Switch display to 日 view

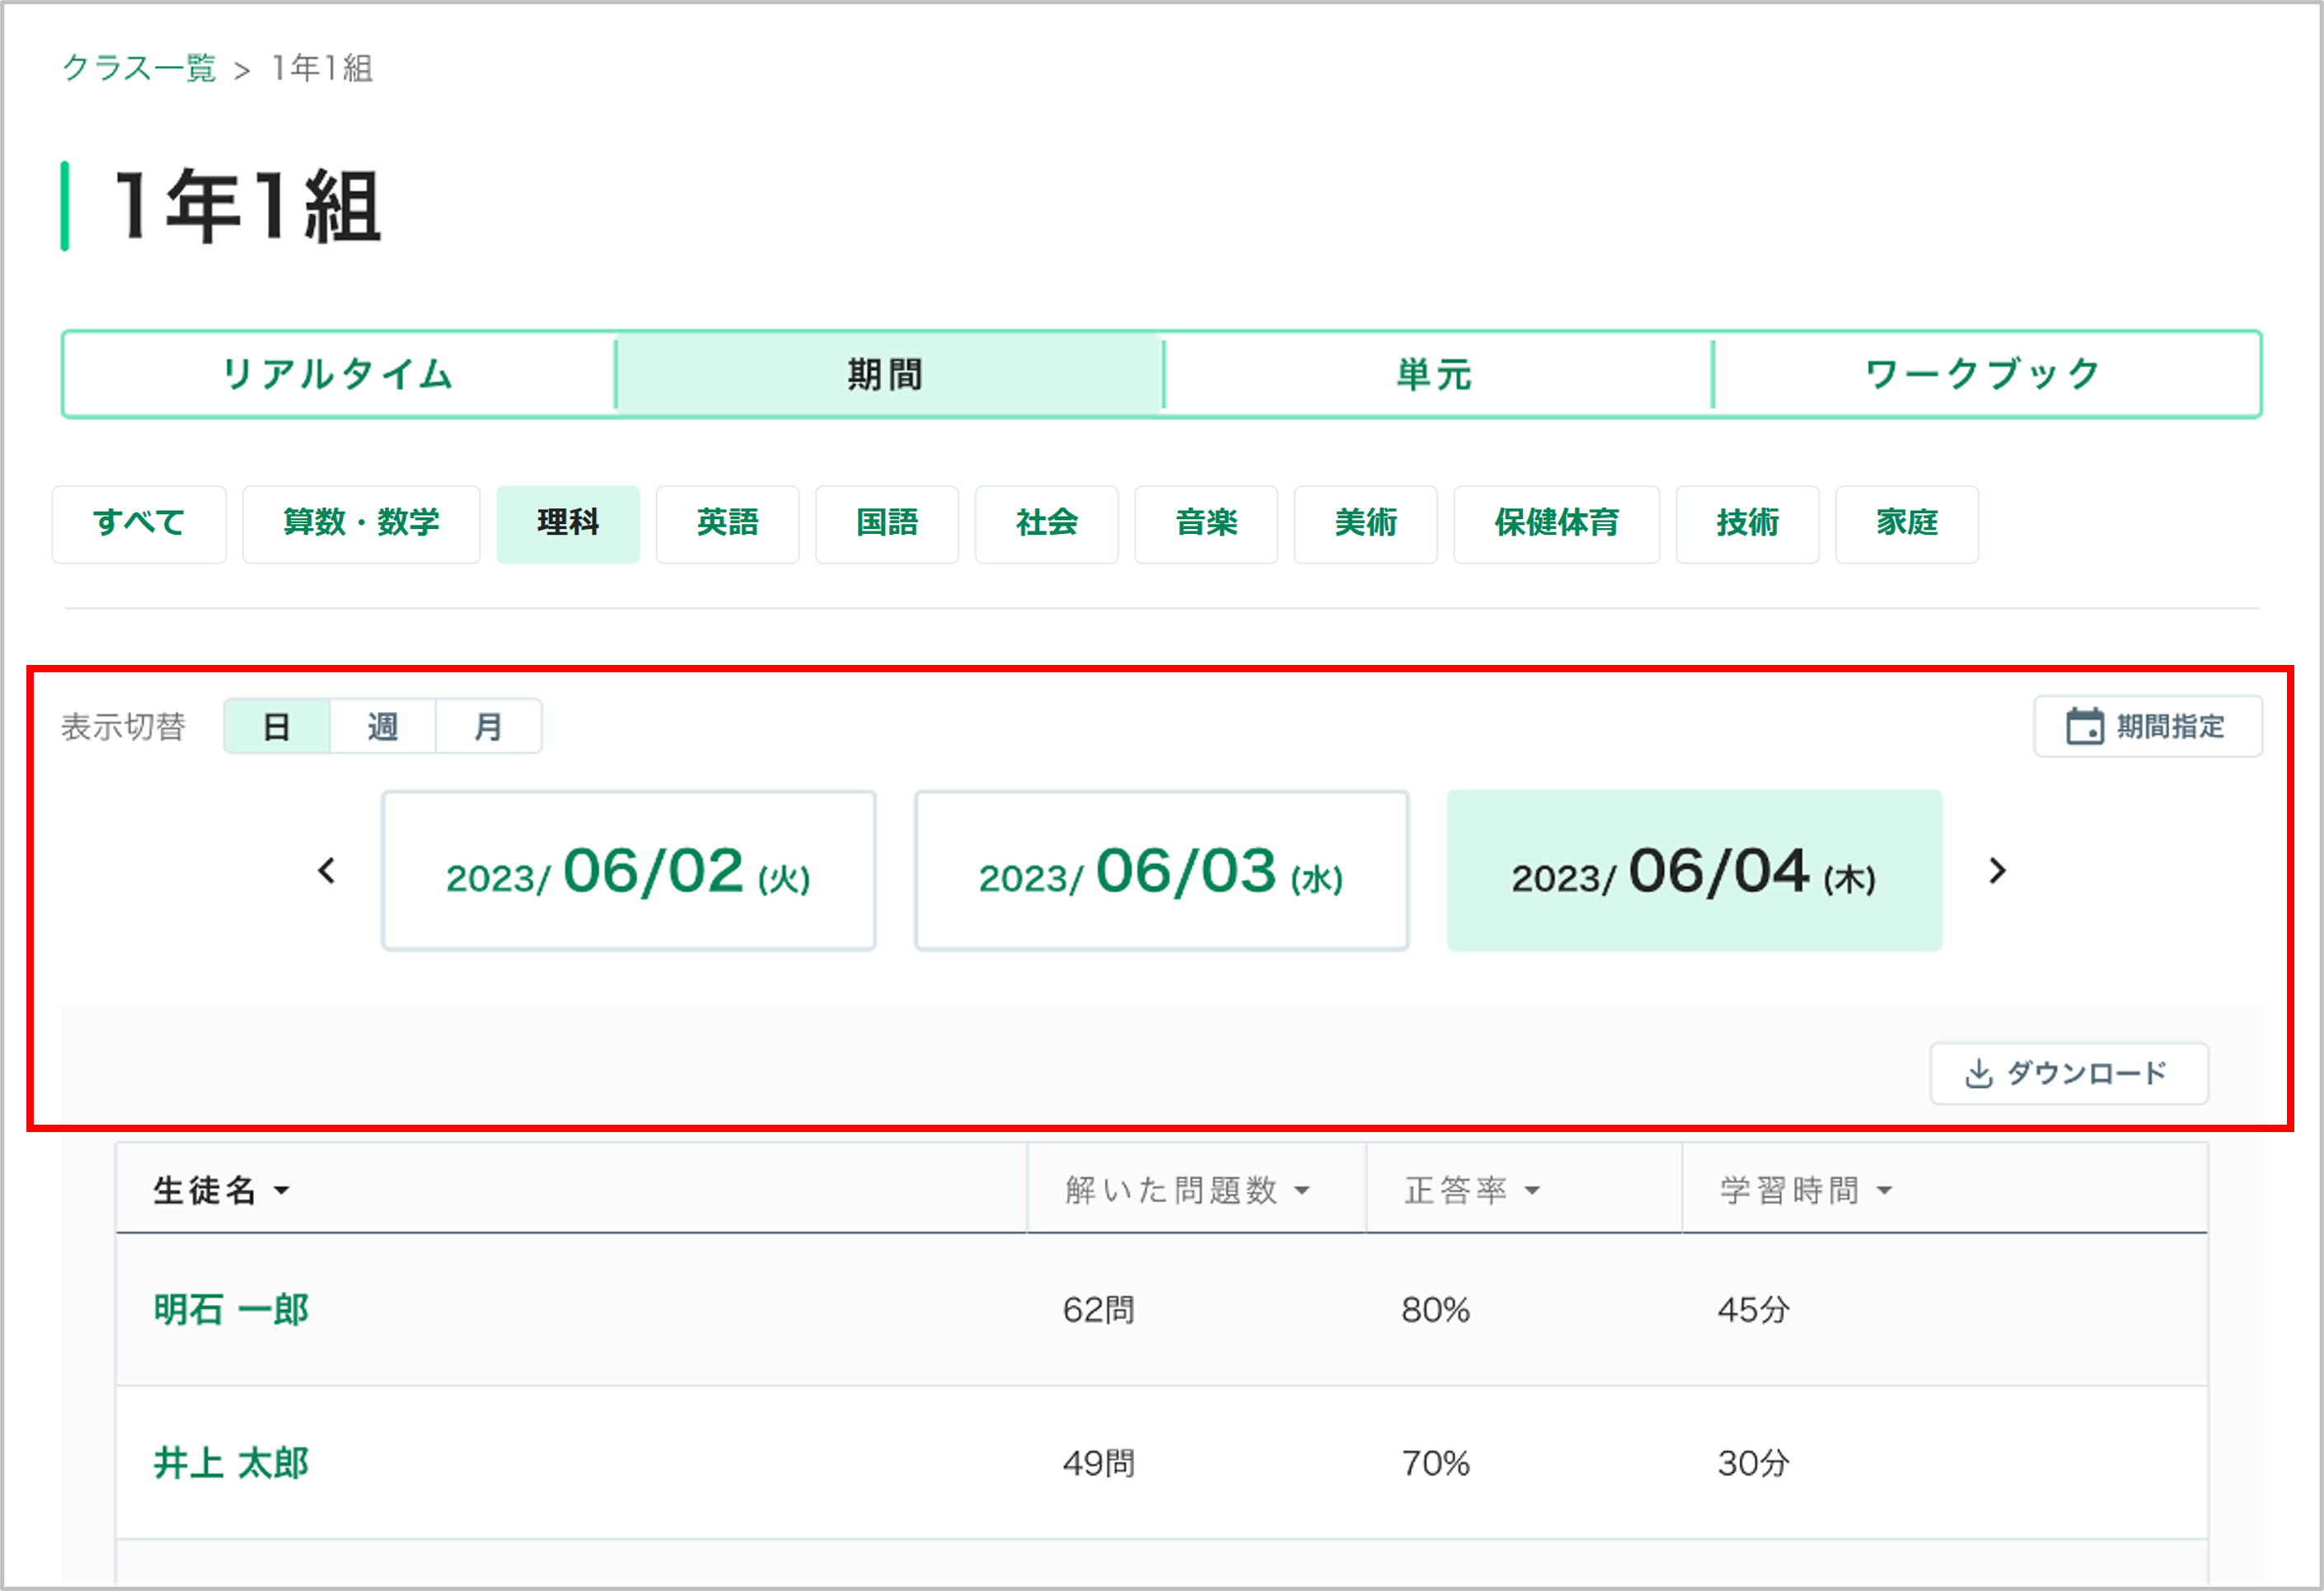[277, 726]
